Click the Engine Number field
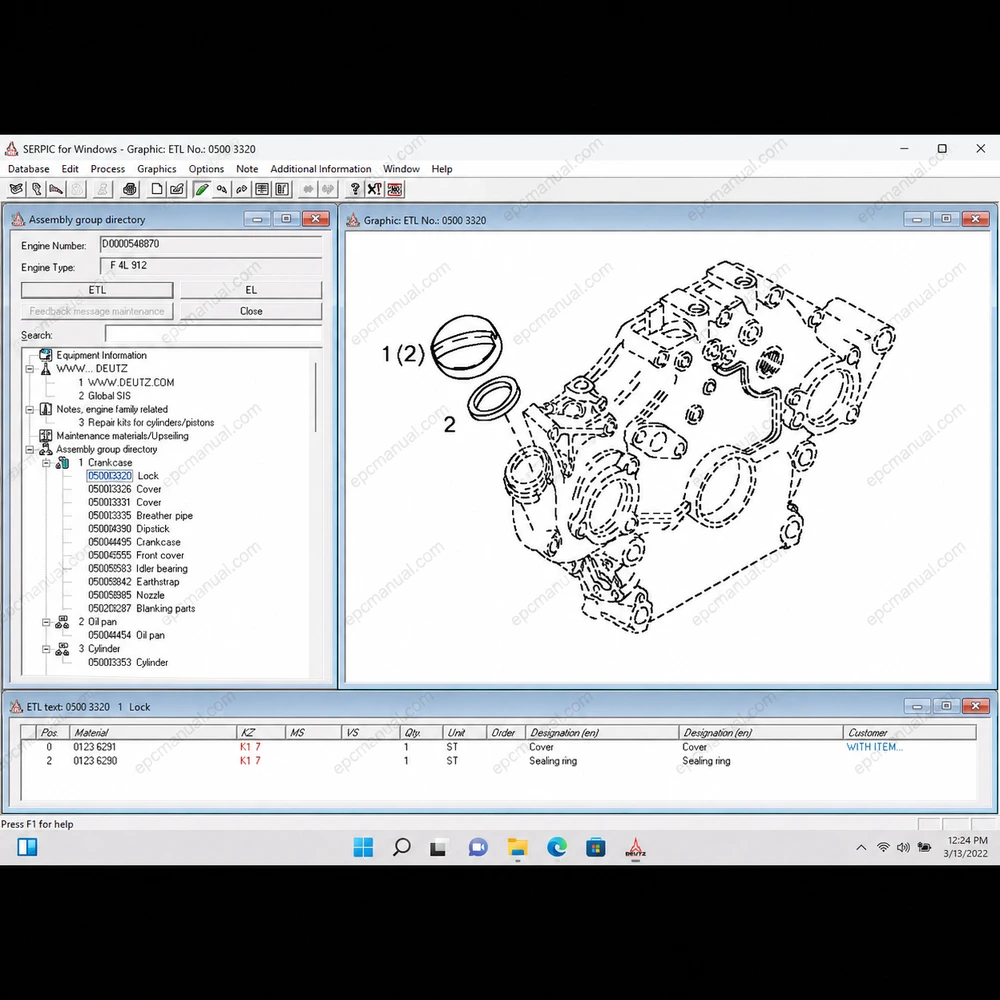The image size is (1000, 1000). (210, 244)
